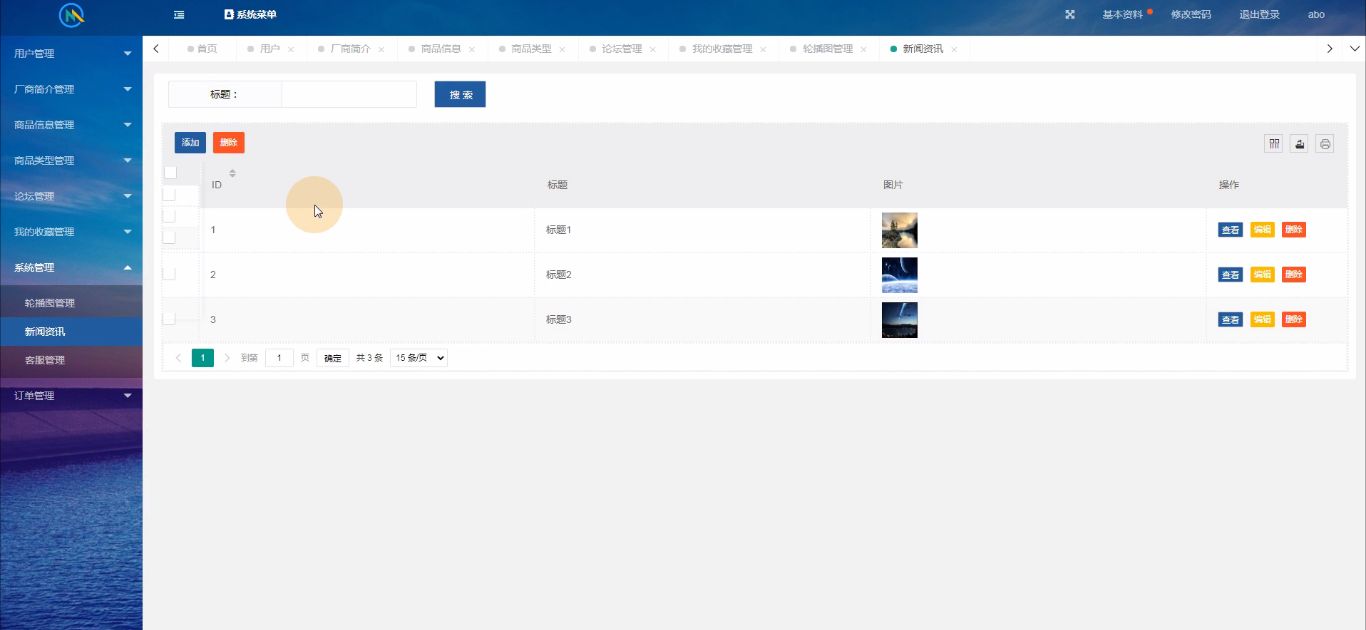Image resolution: width=1366 pixels, height=630 pixels.
Task: Switch to the 我的收藏管理 tab
Action: [x=722, y=49]
